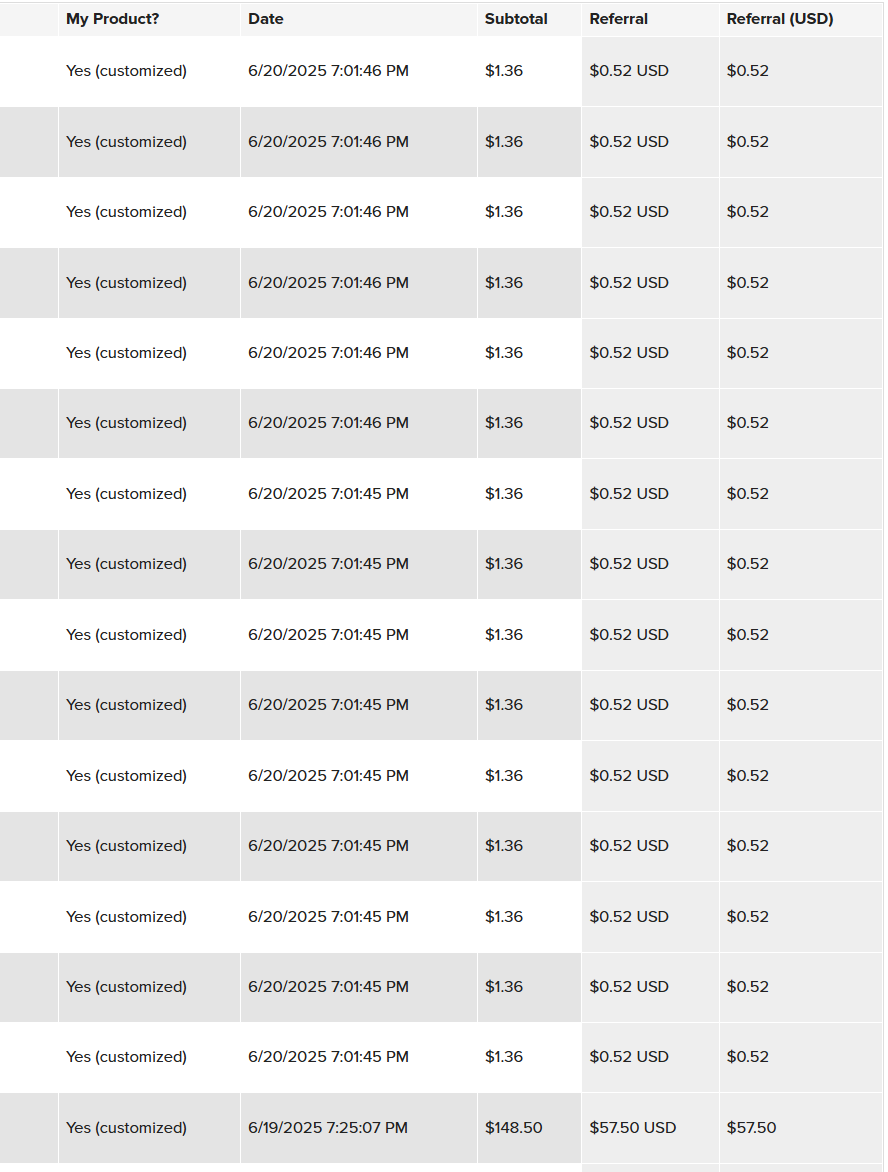This screenshot has width=888, height=1172.
Task: Select Yes (customized) in the 6/19/2025 row
Action: tap(126, 1127)
